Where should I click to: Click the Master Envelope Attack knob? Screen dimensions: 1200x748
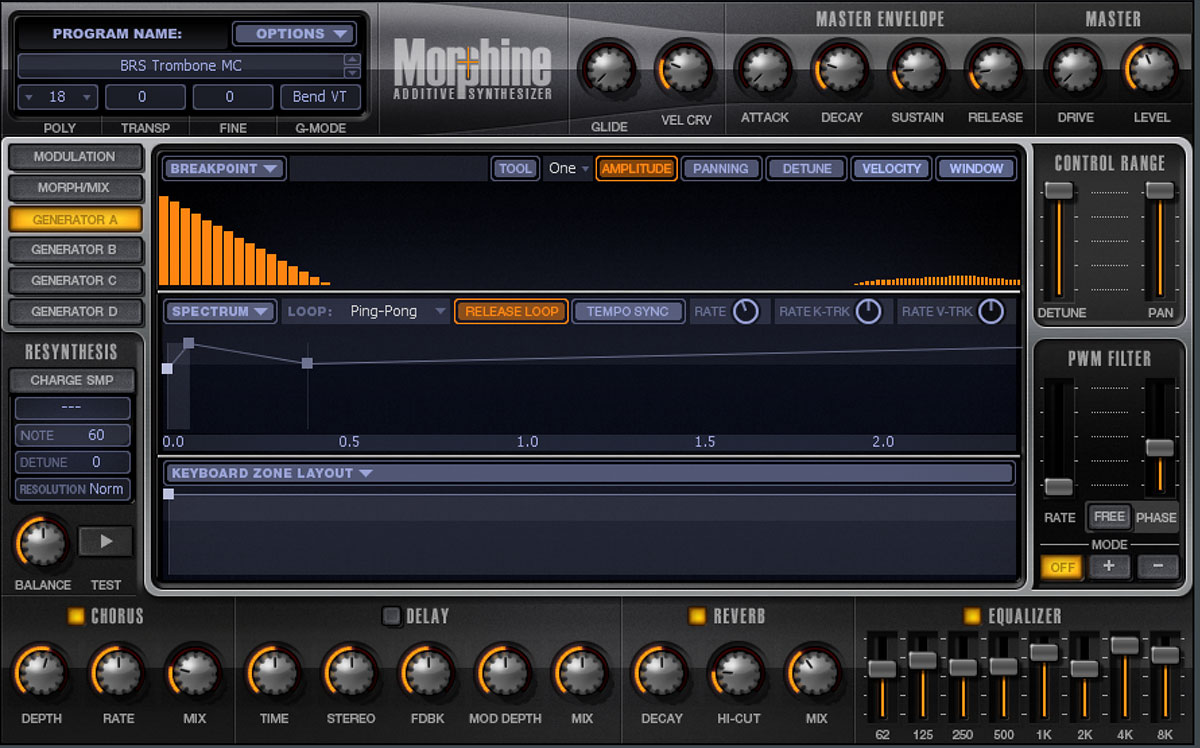click(764, 68)
